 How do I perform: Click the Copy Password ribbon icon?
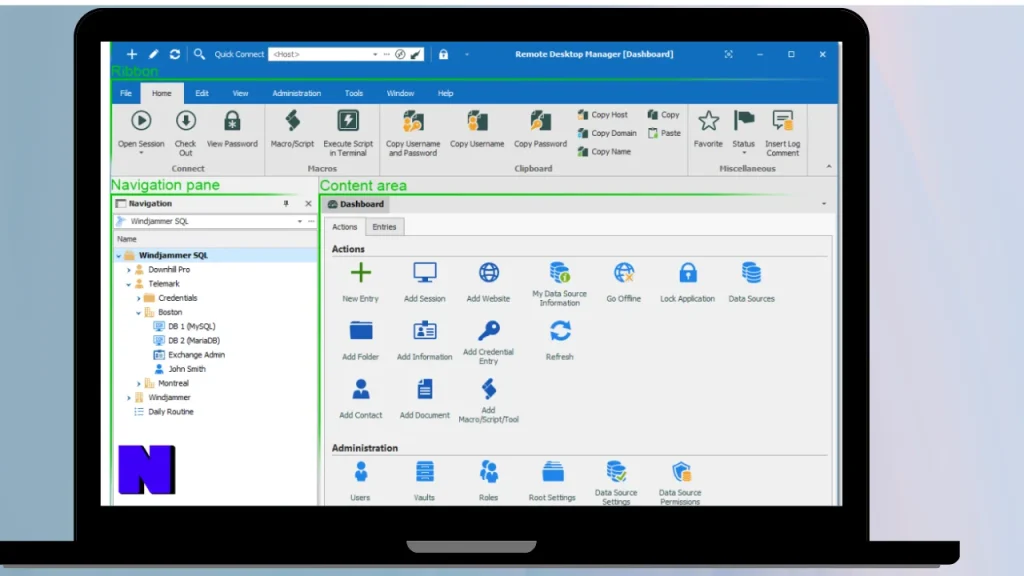[540, 121]
